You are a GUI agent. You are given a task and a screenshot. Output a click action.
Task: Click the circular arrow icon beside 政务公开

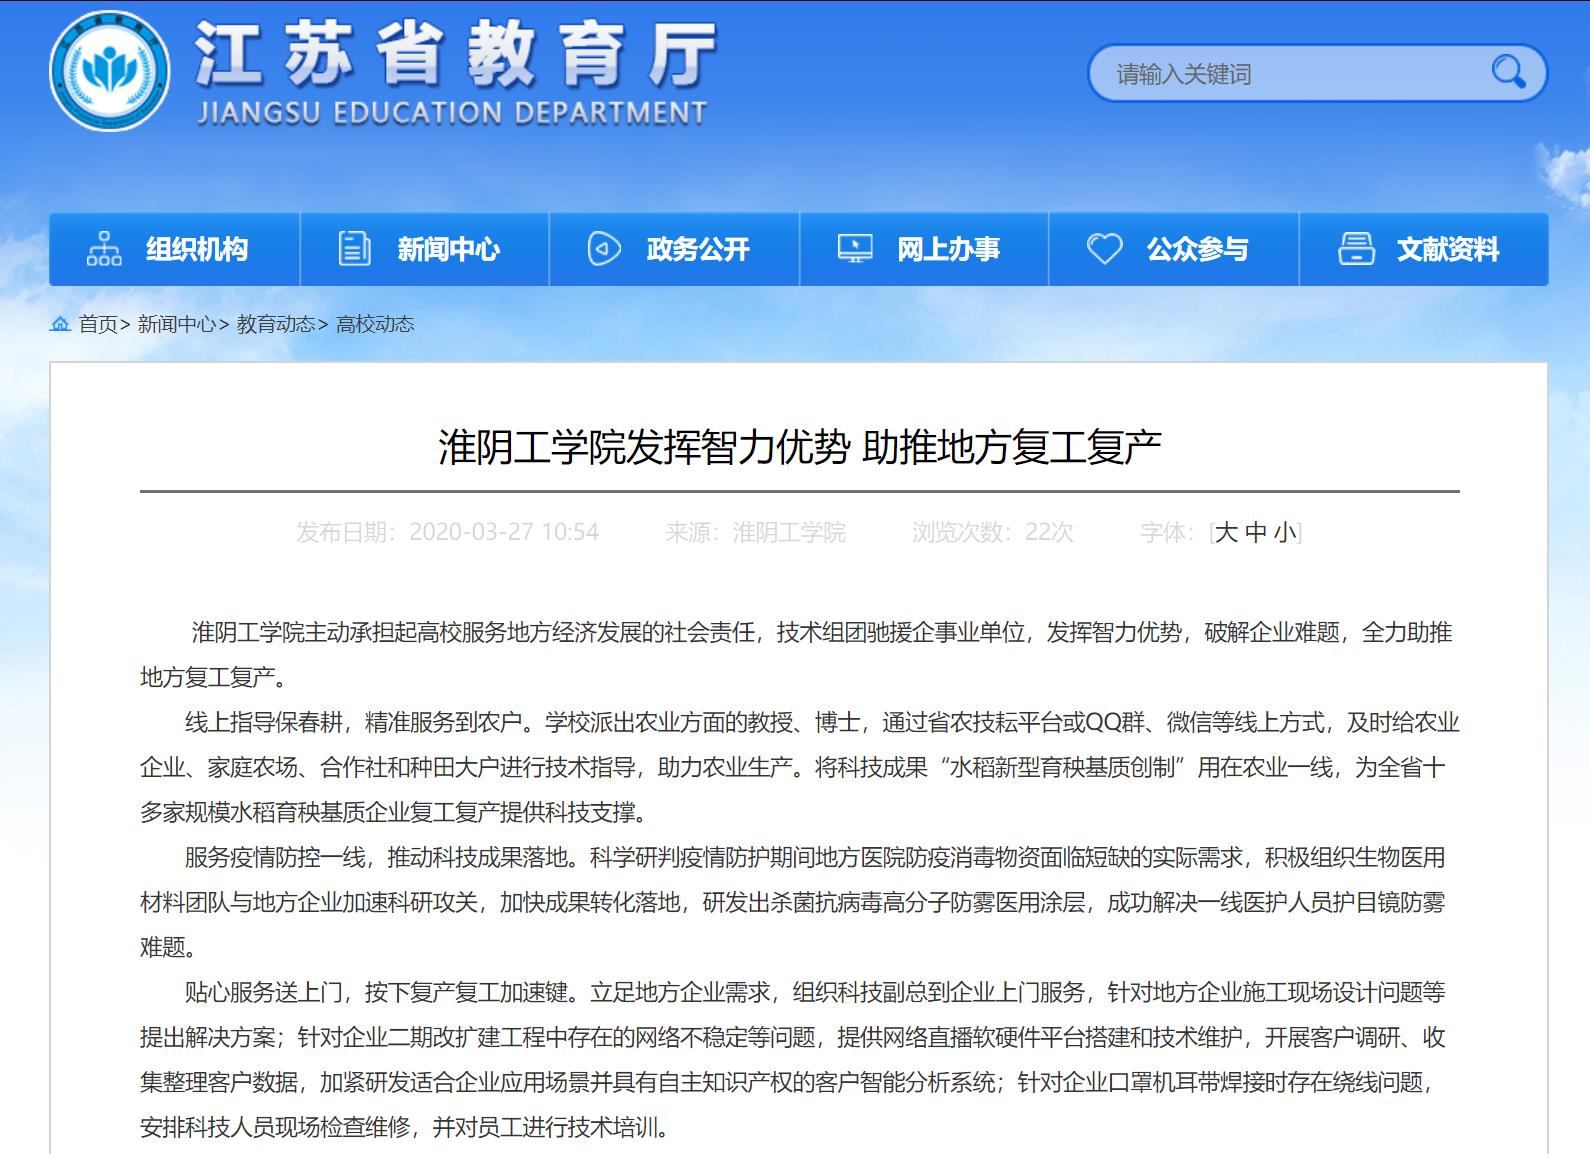tap(604, 249)
